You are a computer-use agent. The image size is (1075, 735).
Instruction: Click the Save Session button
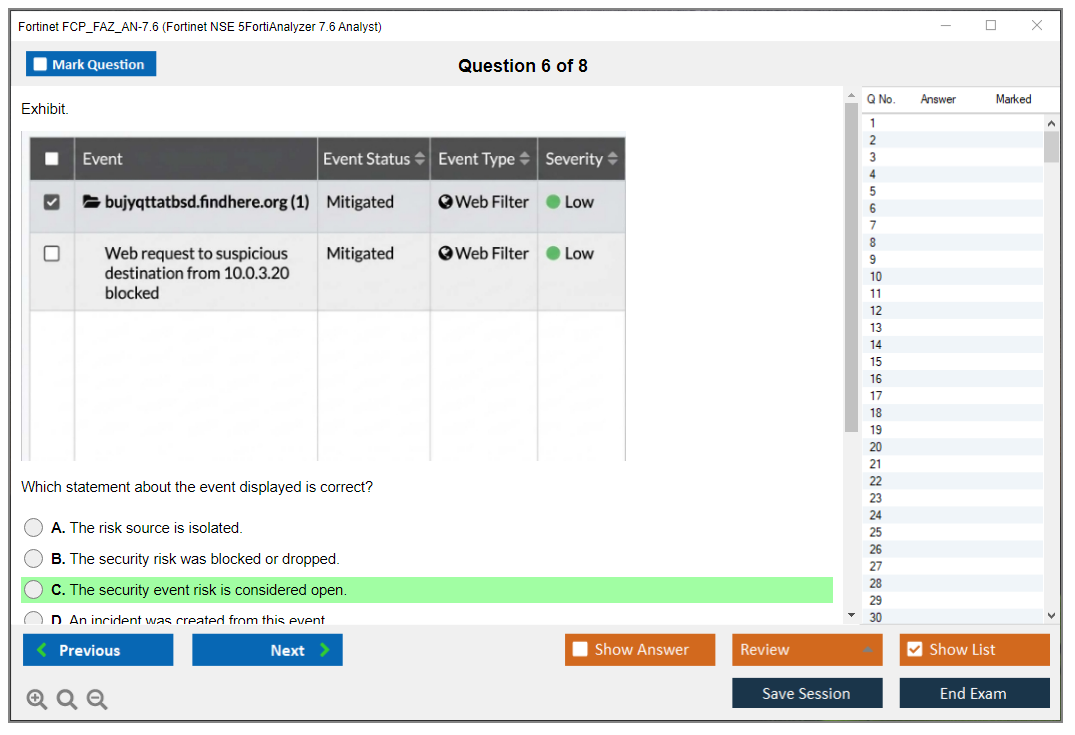point(807,693)
